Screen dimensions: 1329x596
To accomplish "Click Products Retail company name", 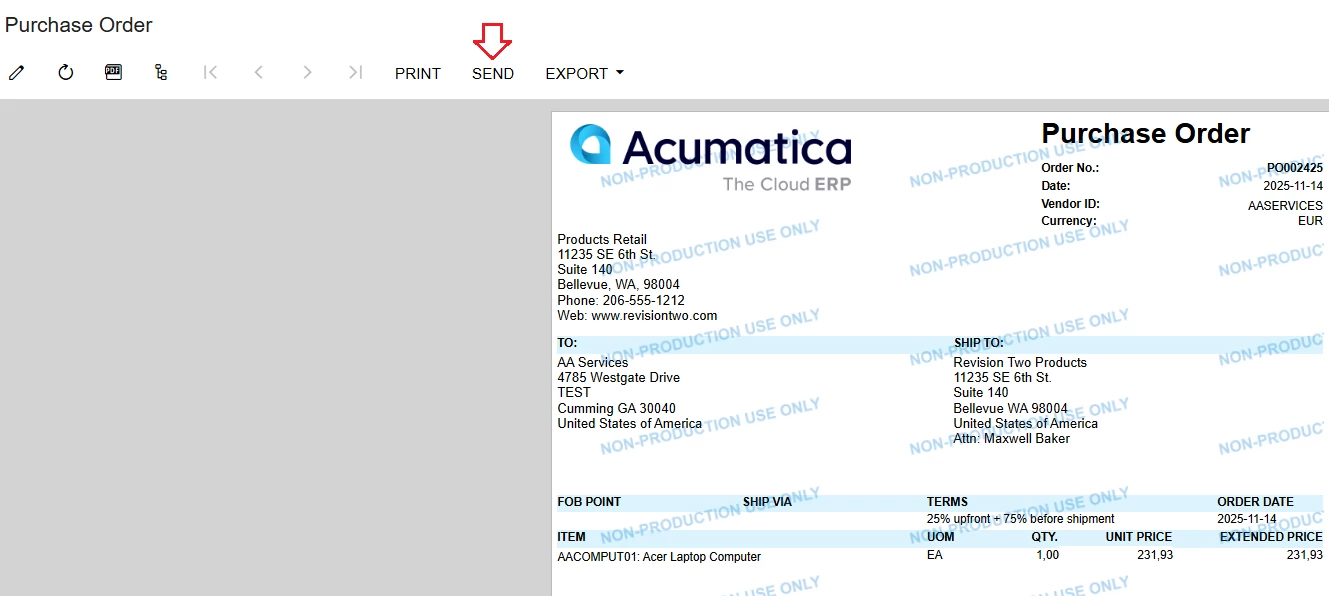I will click(602, 239).
